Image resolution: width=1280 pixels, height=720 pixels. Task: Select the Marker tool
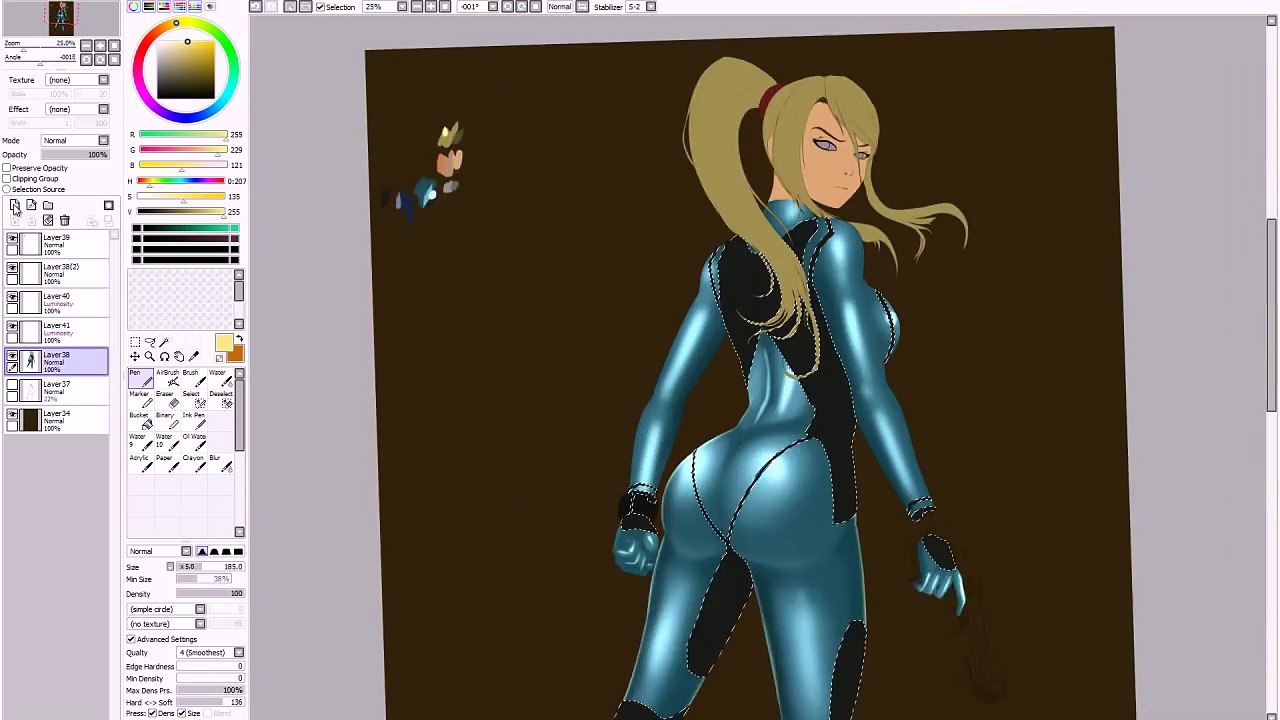coord(140,399)
